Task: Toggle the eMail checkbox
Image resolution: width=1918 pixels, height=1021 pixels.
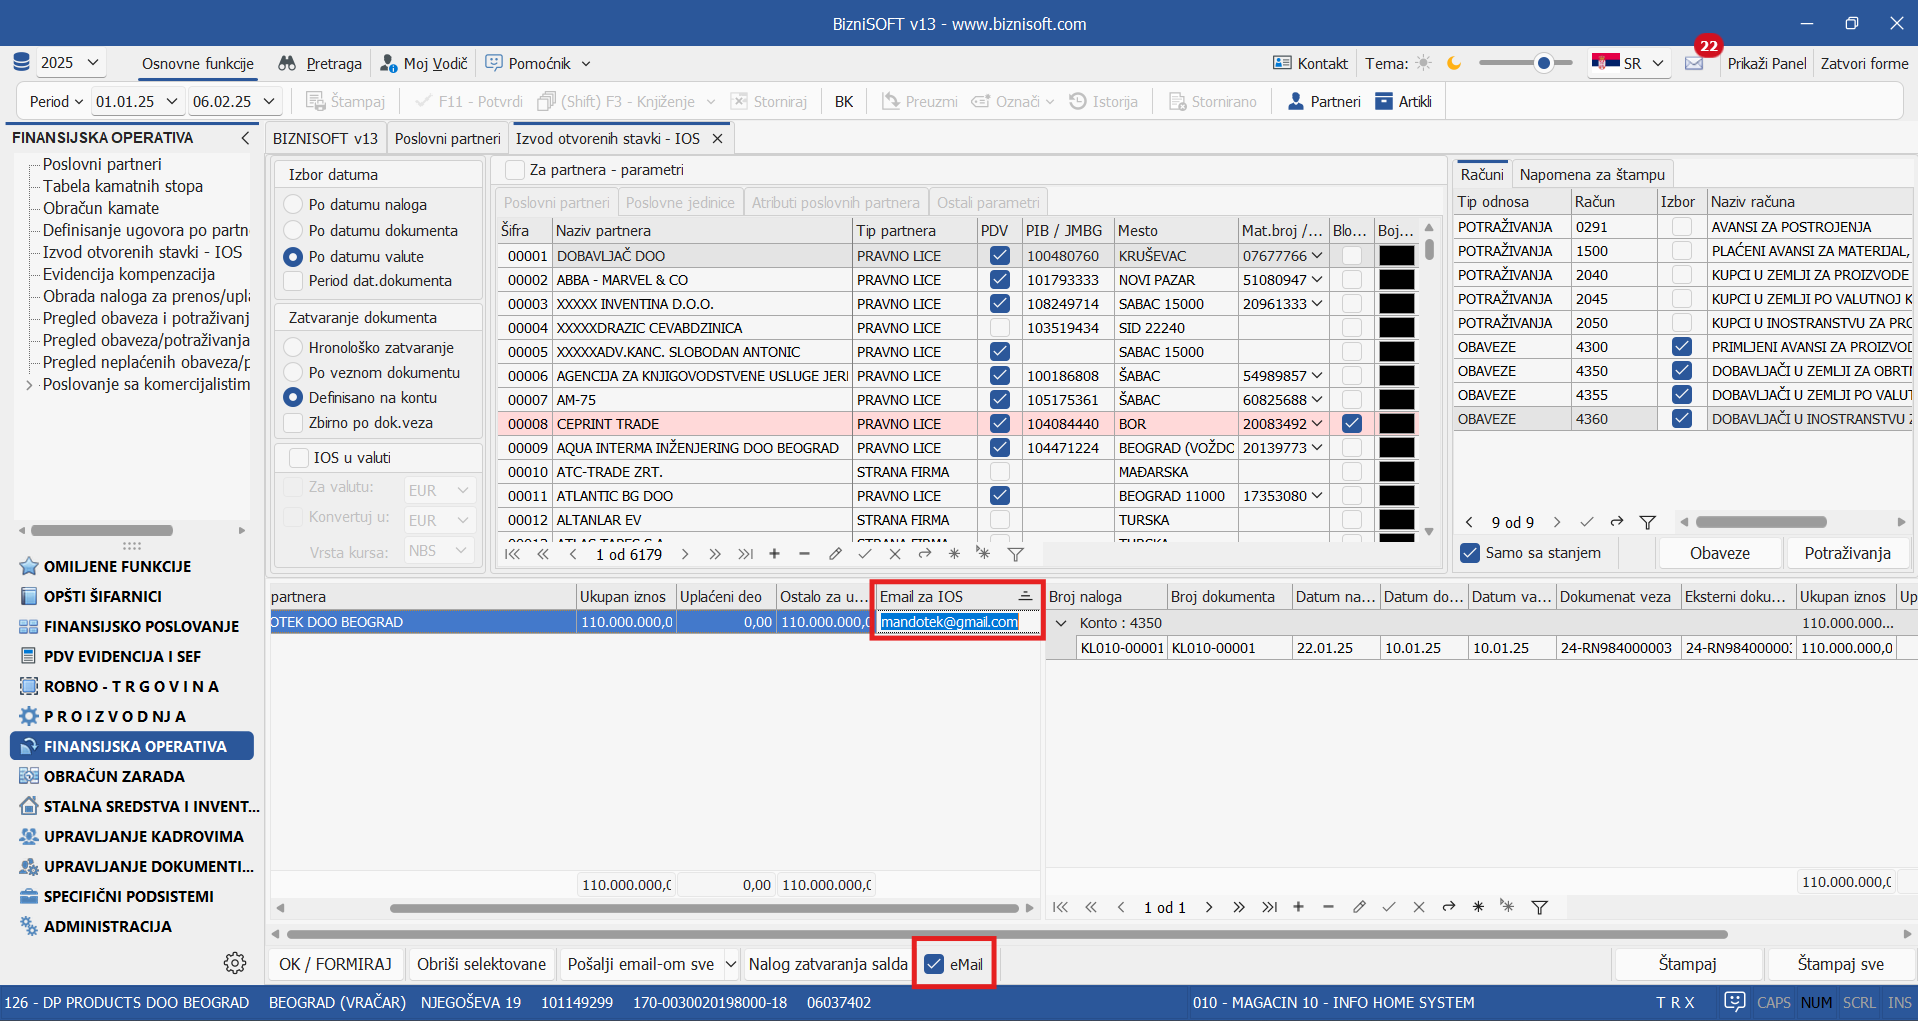Action: pyautogui.click(x=934, y=964)
